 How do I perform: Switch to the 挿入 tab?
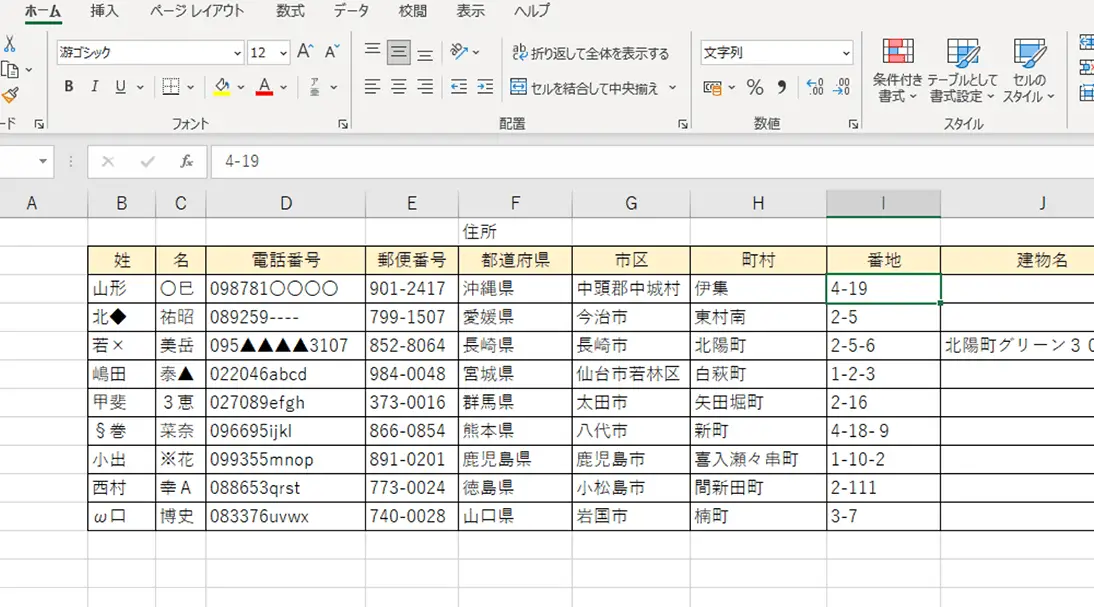[104, 11]
